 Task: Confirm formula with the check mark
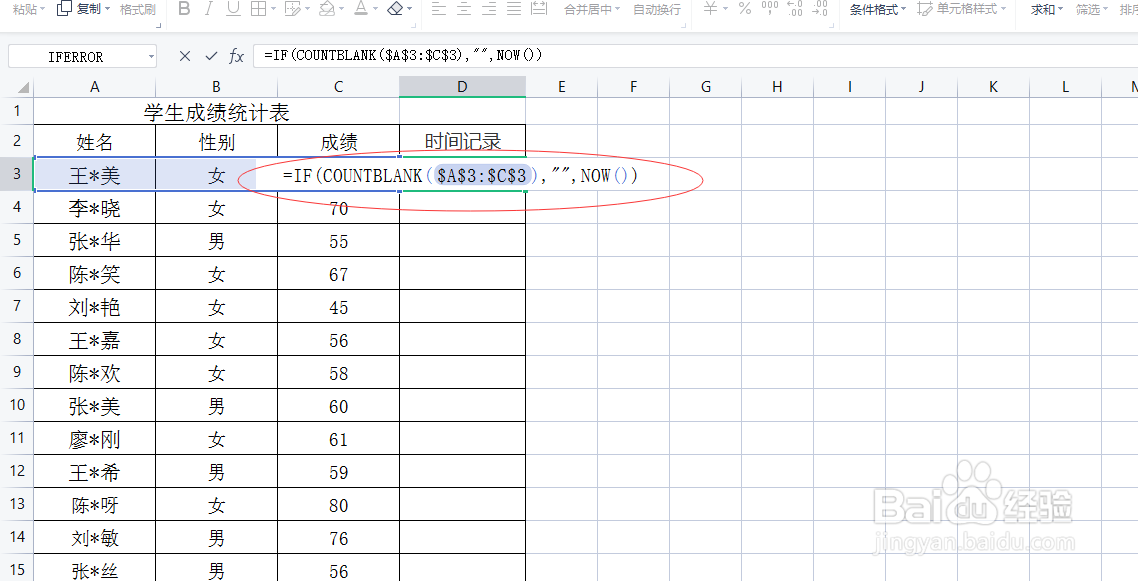tap(210, 54)
